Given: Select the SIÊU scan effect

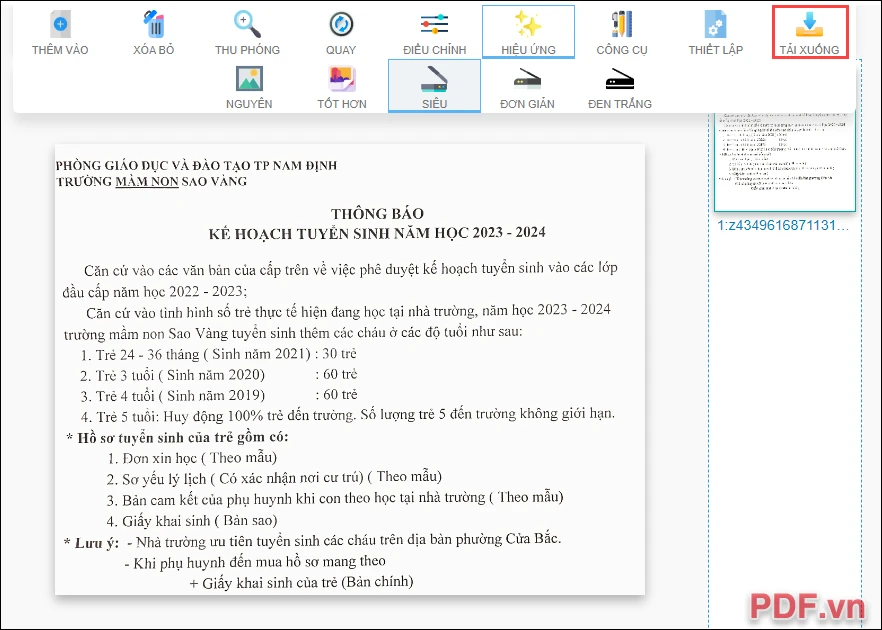Looking at the screenshot, I should coord(434,87).
